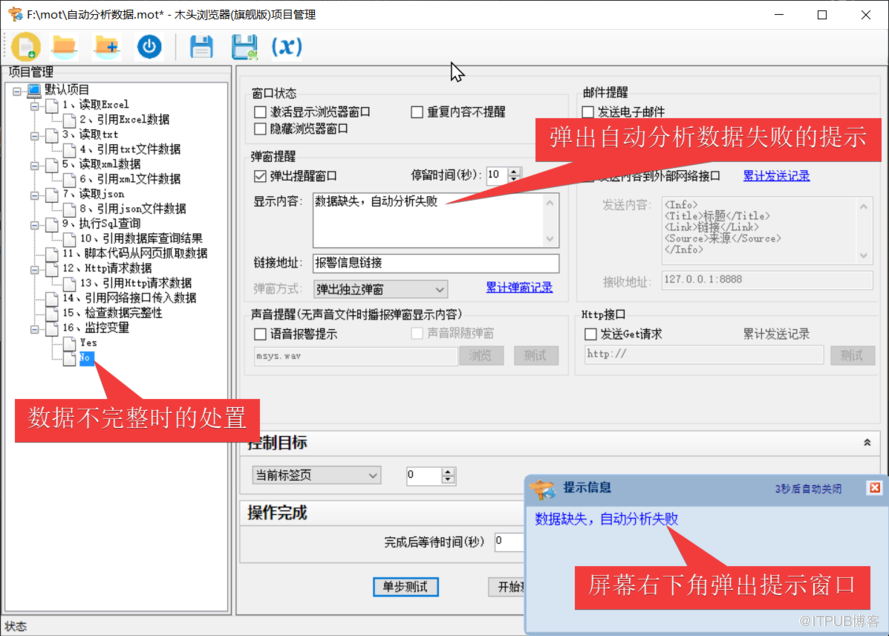Viewport: 889px width, 636px height.
Task: Click the 浏览 sound file button
Action: point(481,355)
